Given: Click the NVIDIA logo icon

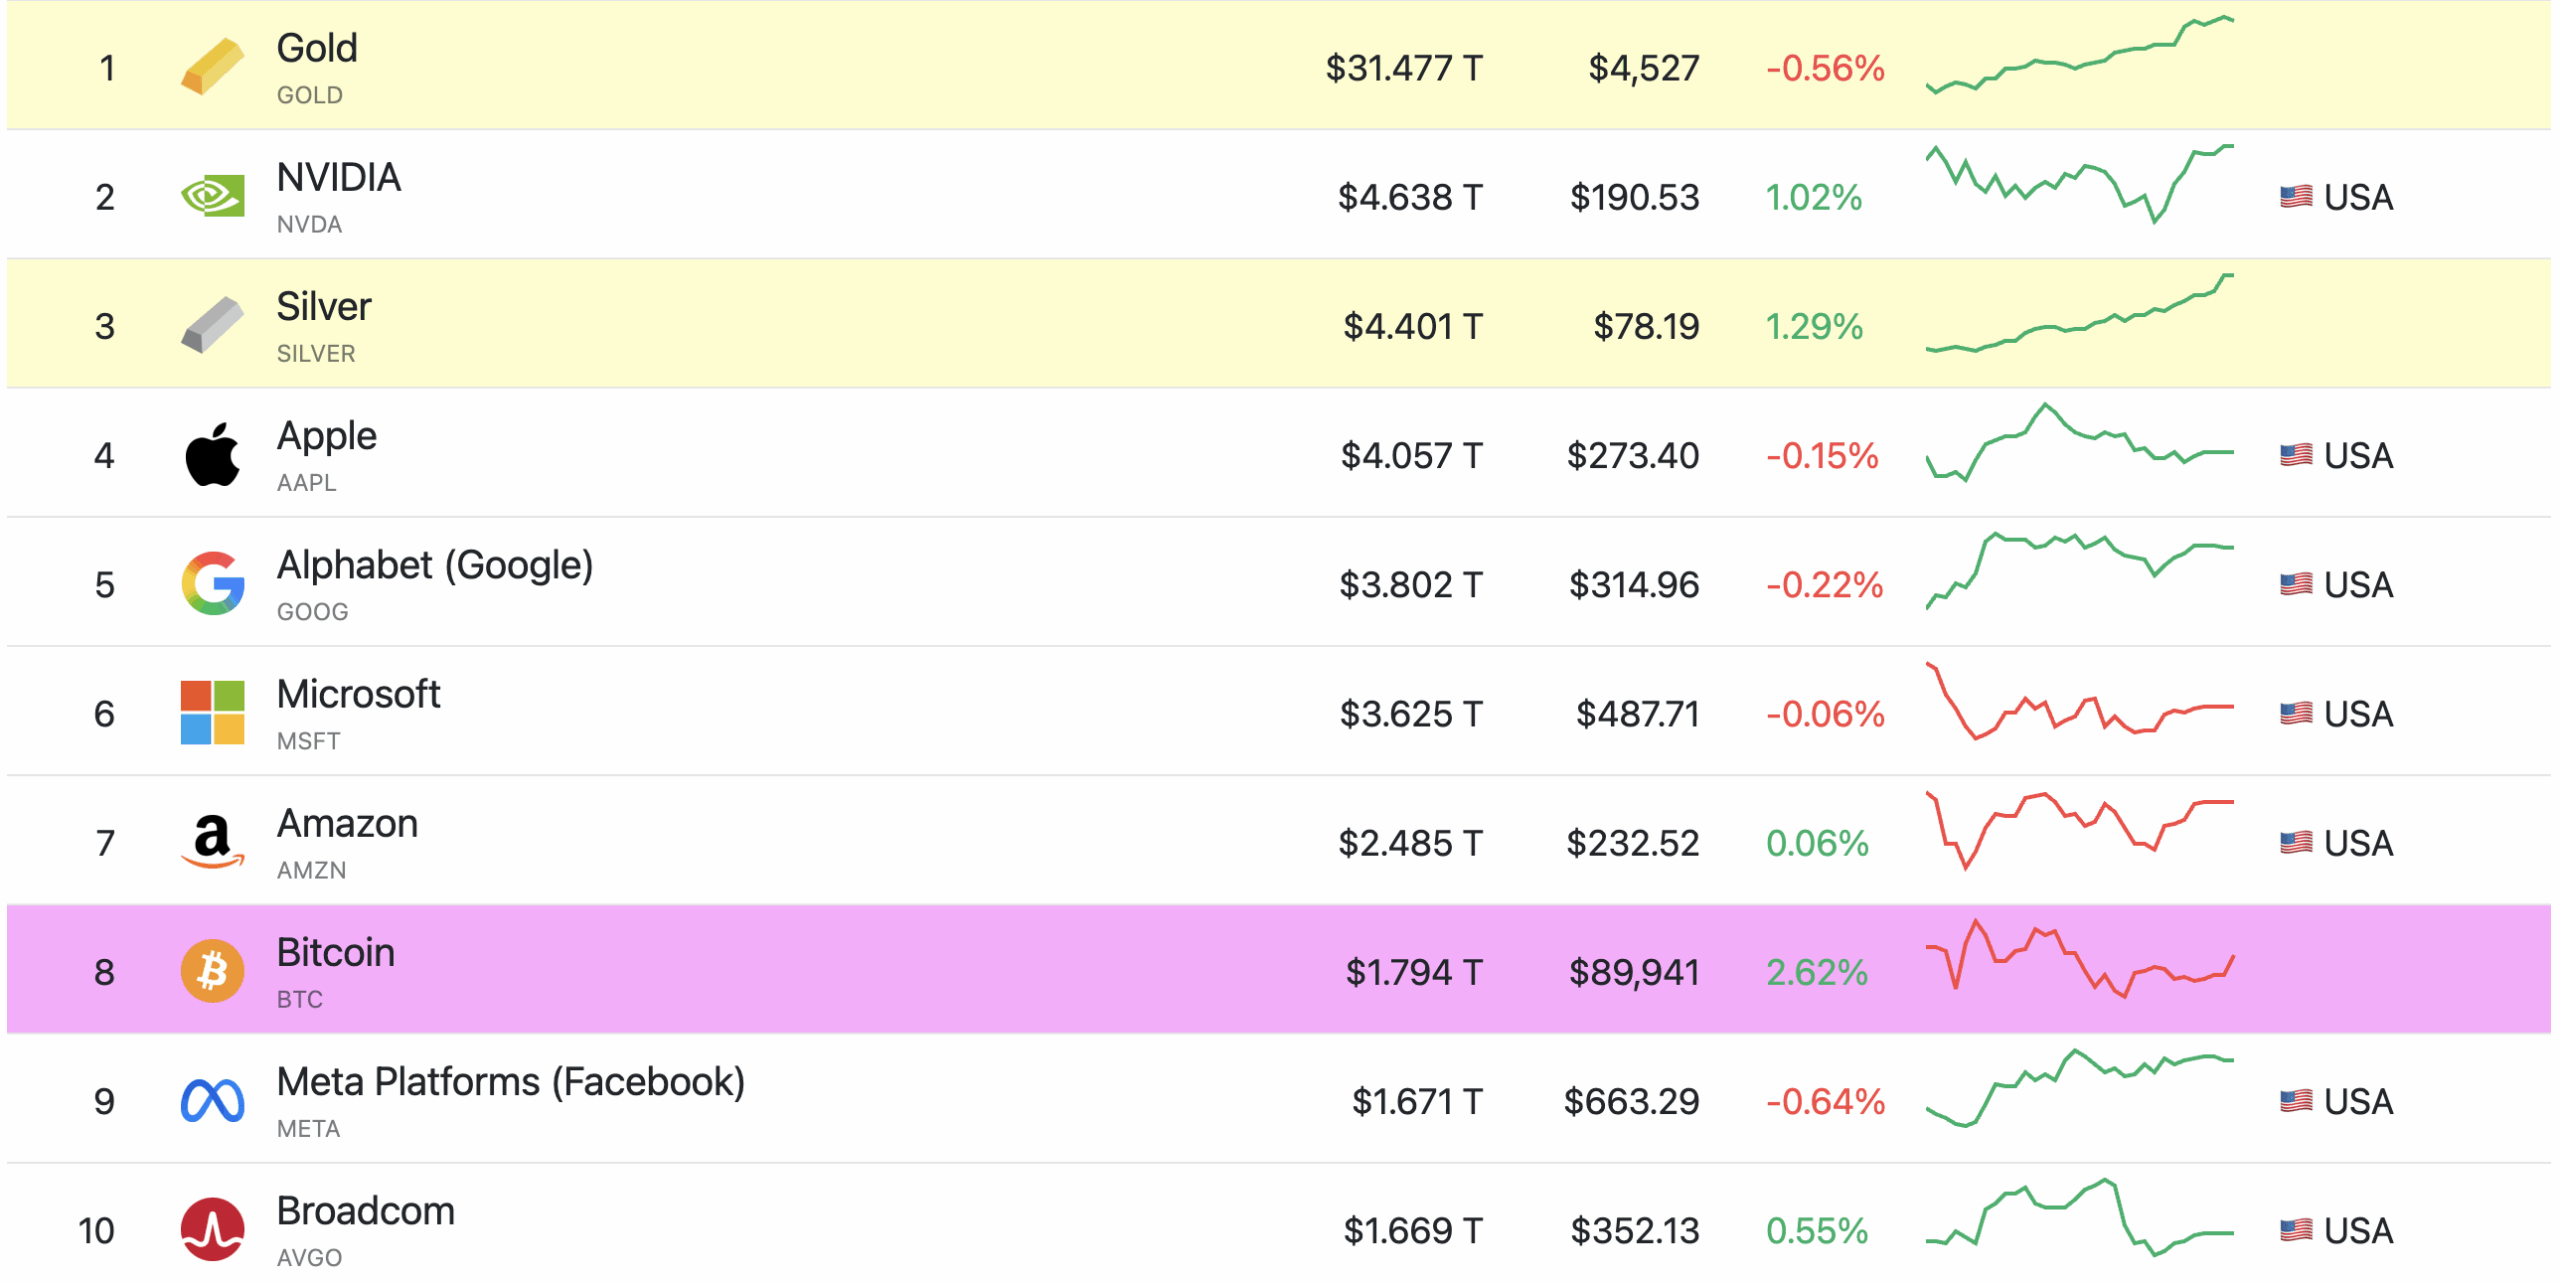Looking at the screenshot, I should [212, 196].
